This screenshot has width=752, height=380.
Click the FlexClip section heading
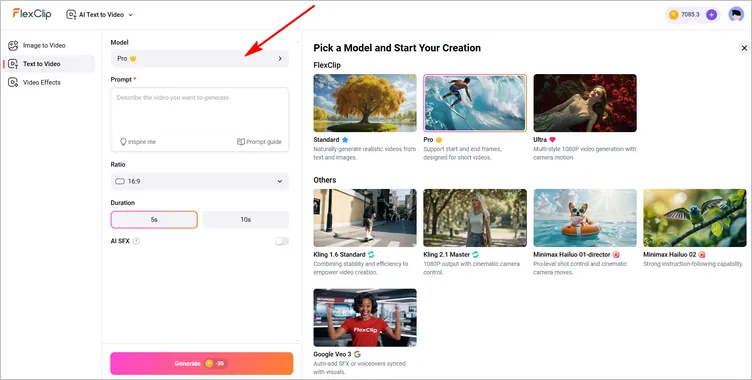(327, 65)
